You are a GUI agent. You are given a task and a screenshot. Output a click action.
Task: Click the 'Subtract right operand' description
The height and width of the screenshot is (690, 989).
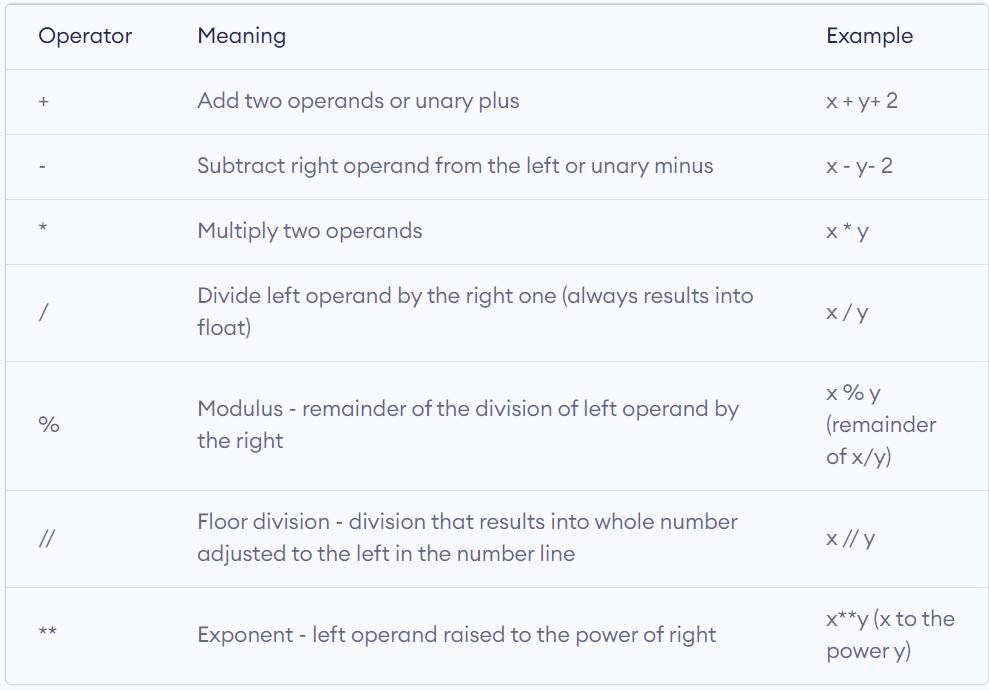[x=455, y=166]
